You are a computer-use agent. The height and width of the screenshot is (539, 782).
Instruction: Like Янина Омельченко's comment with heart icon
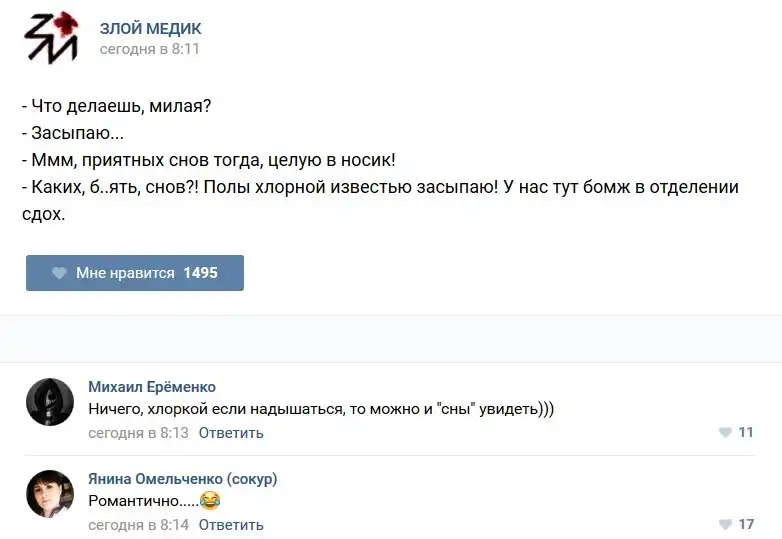[x=725, y=525]
